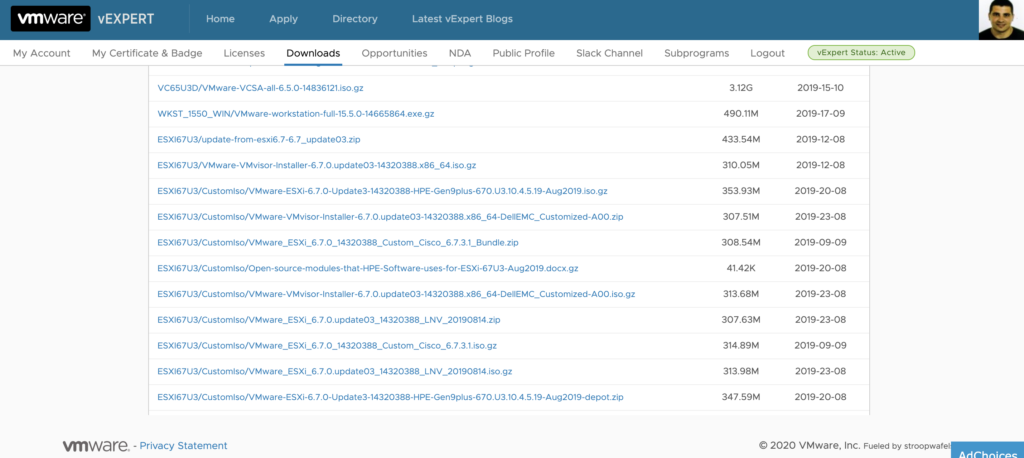The height and width of the screenshot is (458, 1024).
Task: Open the Directory menu item
Action: 355,19
